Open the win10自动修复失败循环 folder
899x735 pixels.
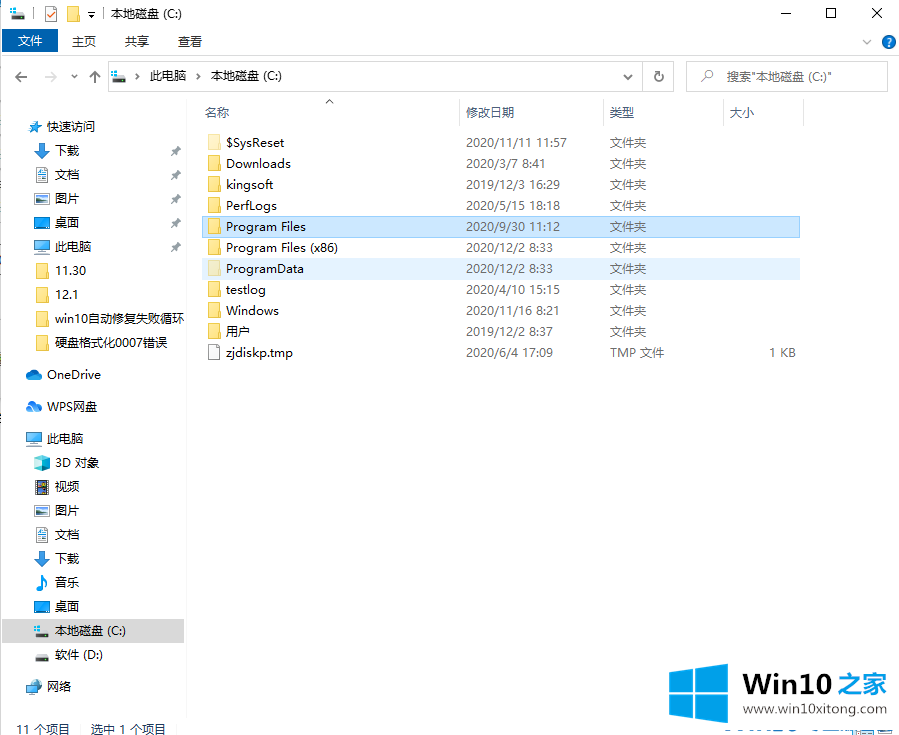(119, 319)
